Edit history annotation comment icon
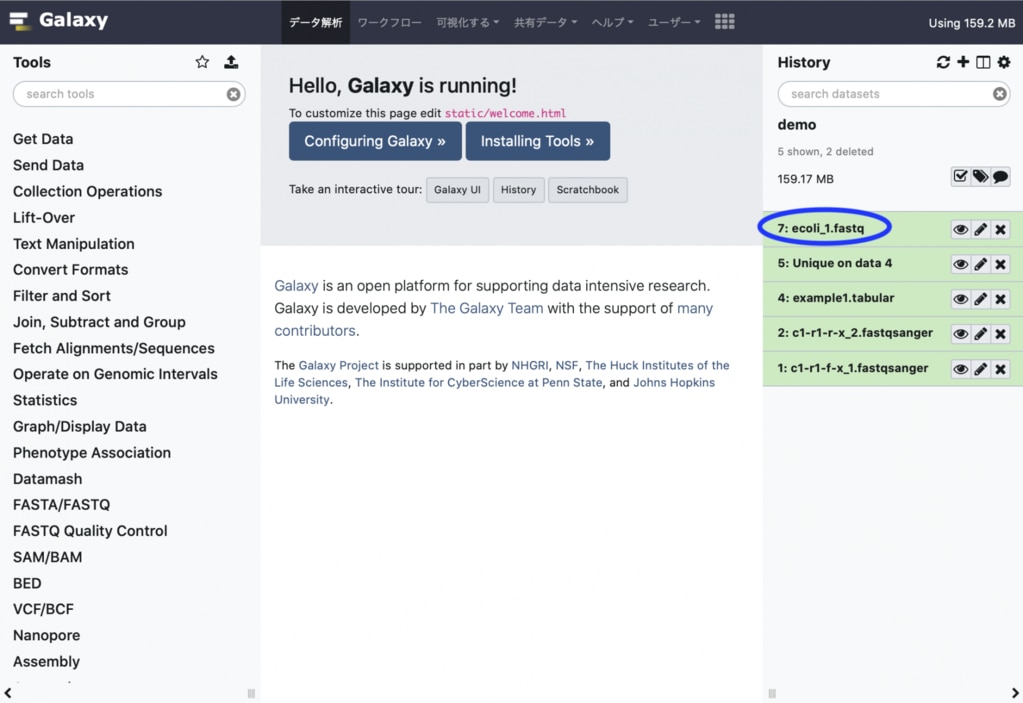The image size is (1023, 703). [x=1000, y=176]
